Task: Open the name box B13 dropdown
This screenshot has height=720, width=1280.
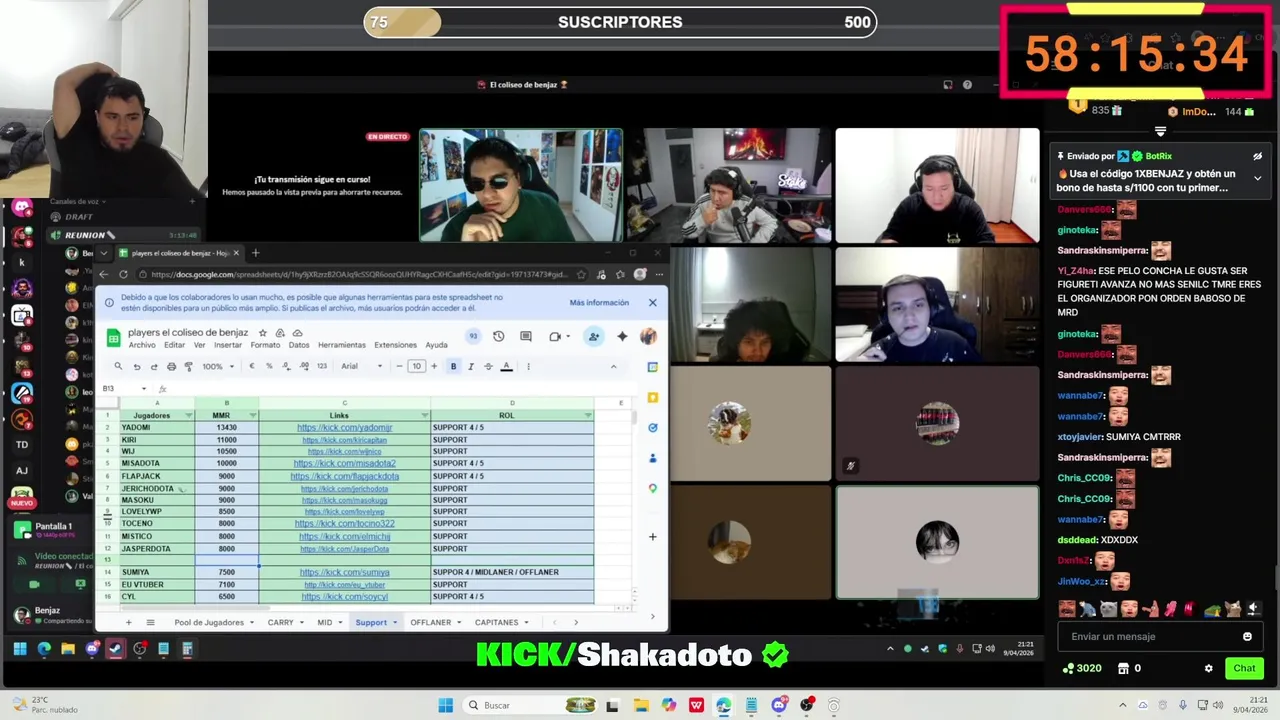Action: point(144,388)
